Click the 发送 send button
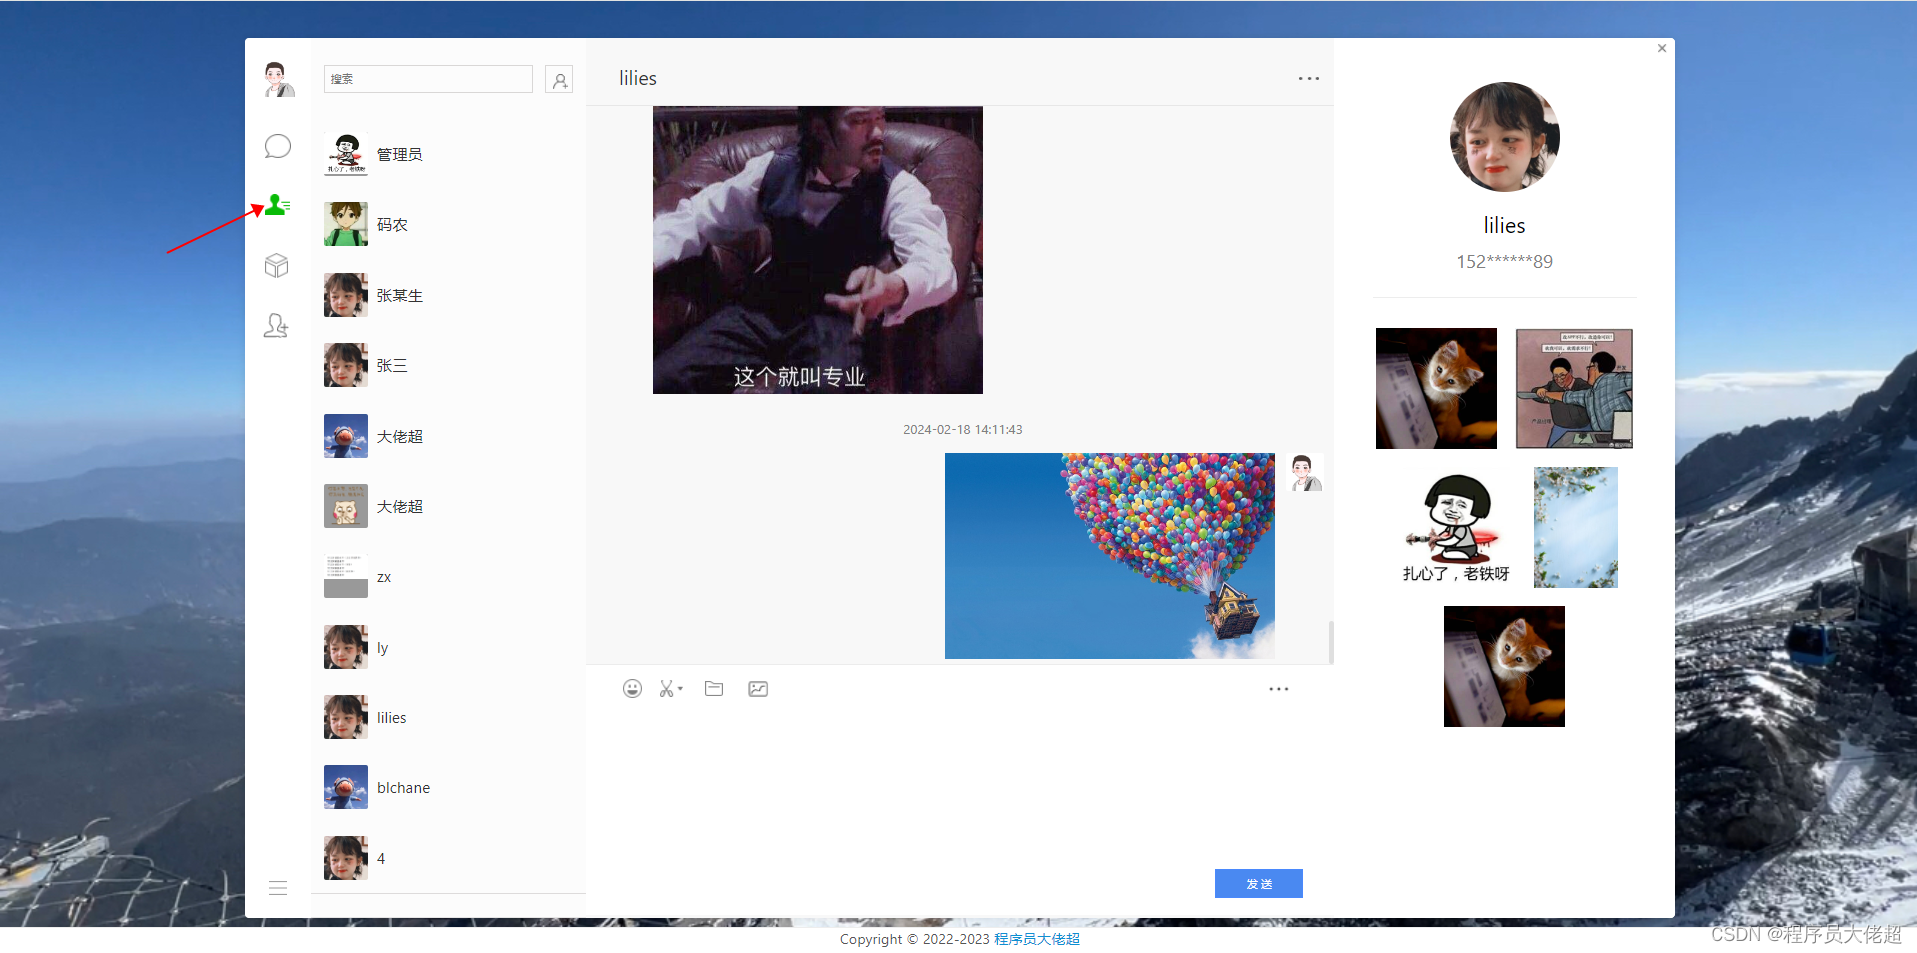Screen dimensions: 1917x953 click(x=1259, y=883)
